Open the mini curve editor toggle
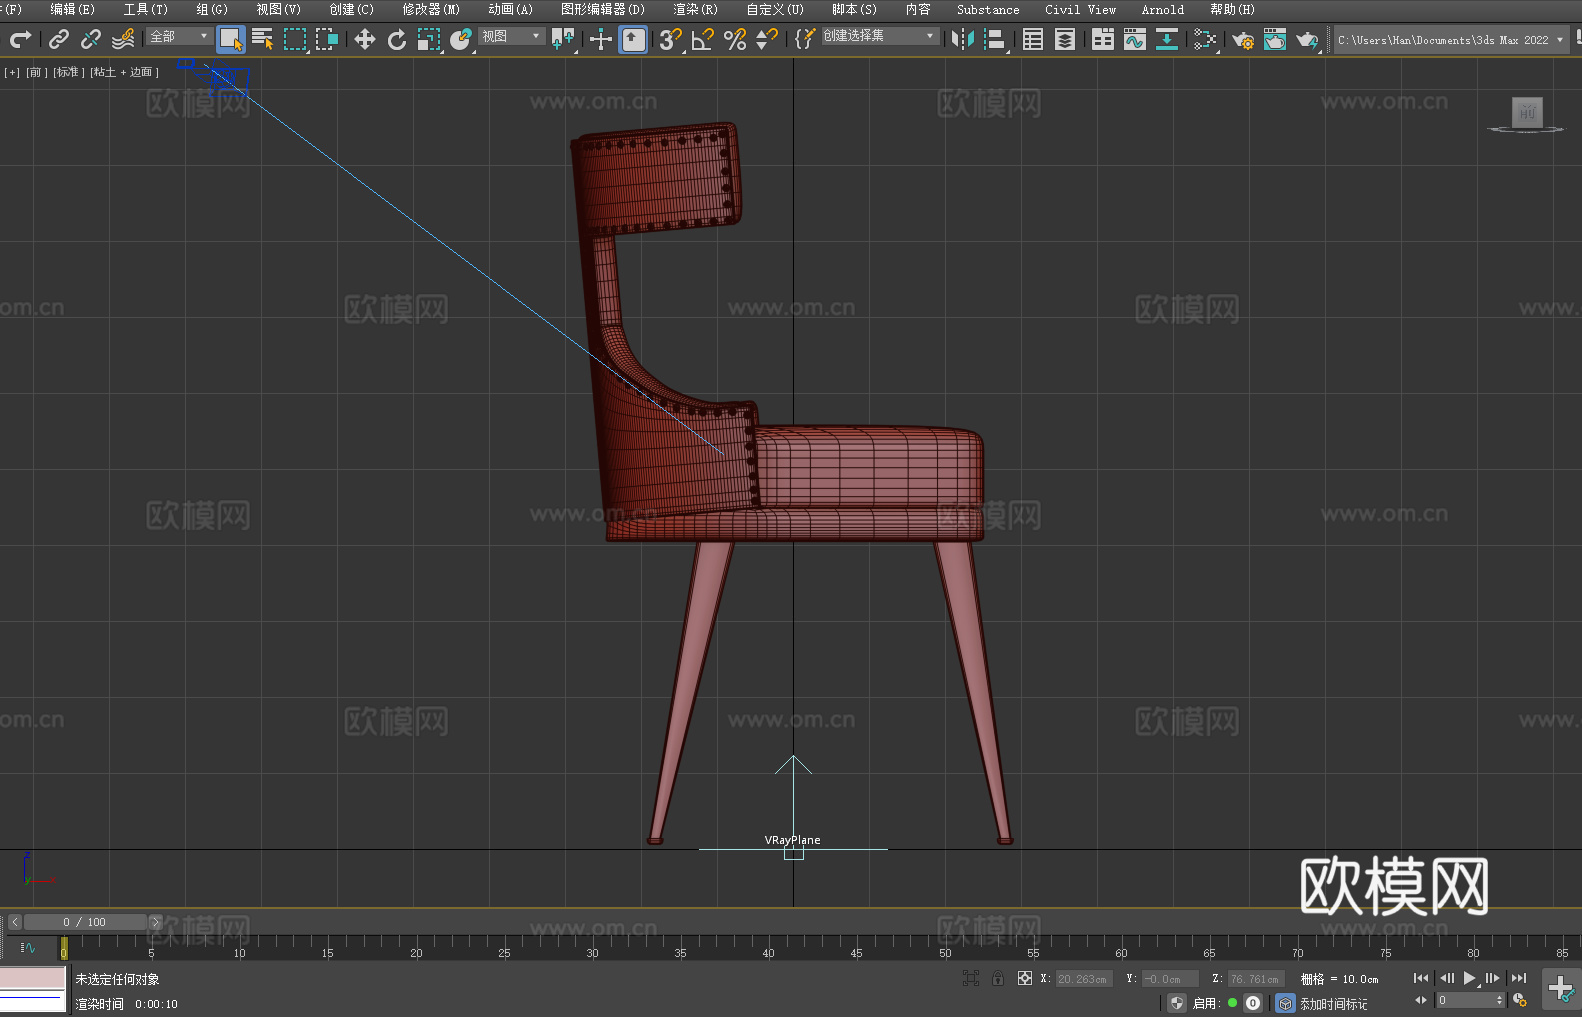The height and width of the screenshot is (1017, 1582). pos(28,947)
